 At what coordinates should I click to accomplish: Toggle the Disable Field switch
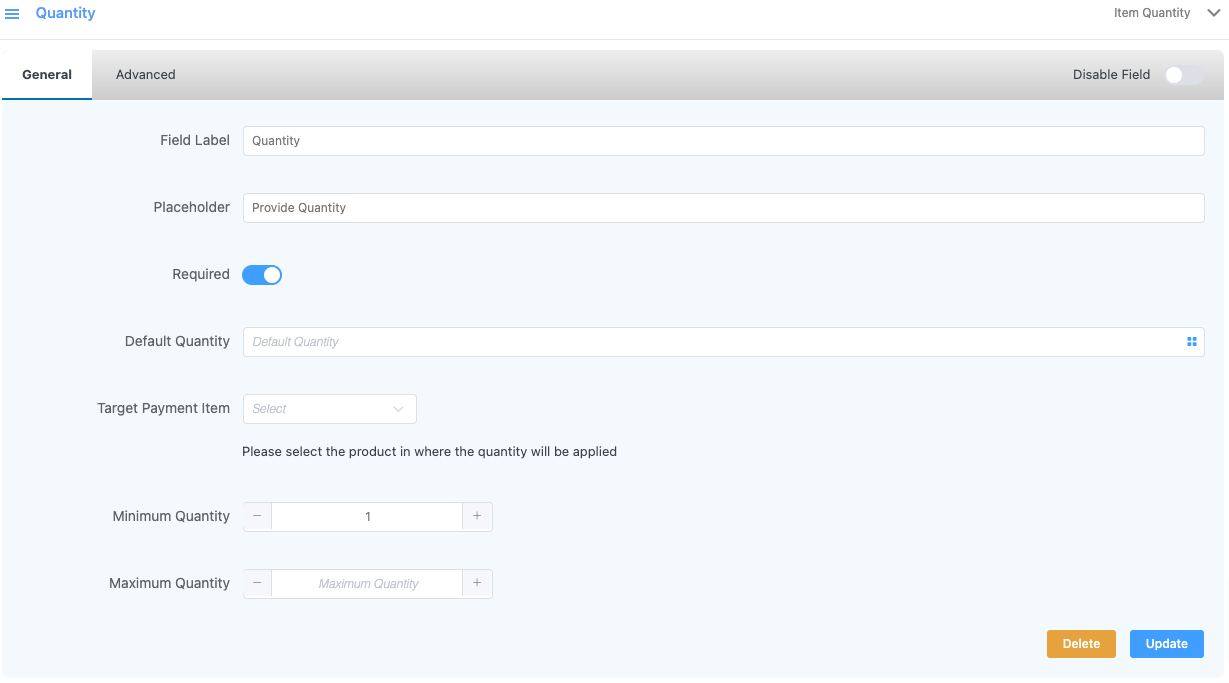pyautogui.click(x=1184, y=75)
